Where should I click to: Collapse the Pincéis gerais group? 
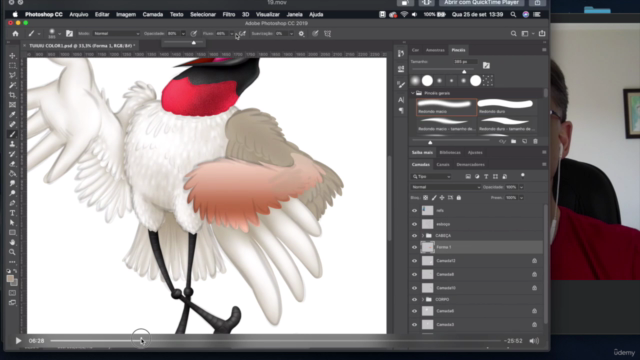(x=413, y=93)
